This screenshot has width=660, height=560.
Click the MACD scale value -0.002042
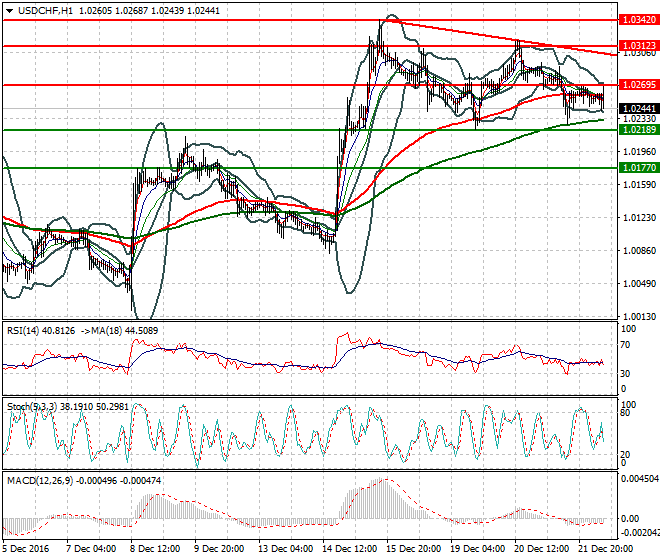pyautogui.click(x=640, y=533)
